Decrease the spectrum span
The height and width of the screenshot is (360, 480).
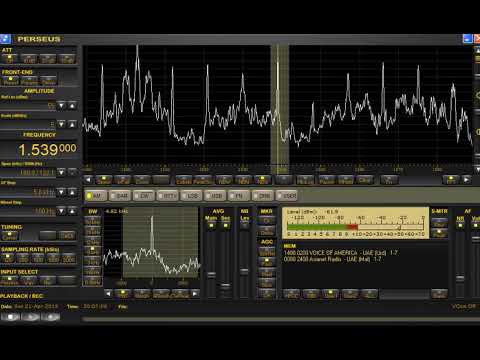point(61,172)
